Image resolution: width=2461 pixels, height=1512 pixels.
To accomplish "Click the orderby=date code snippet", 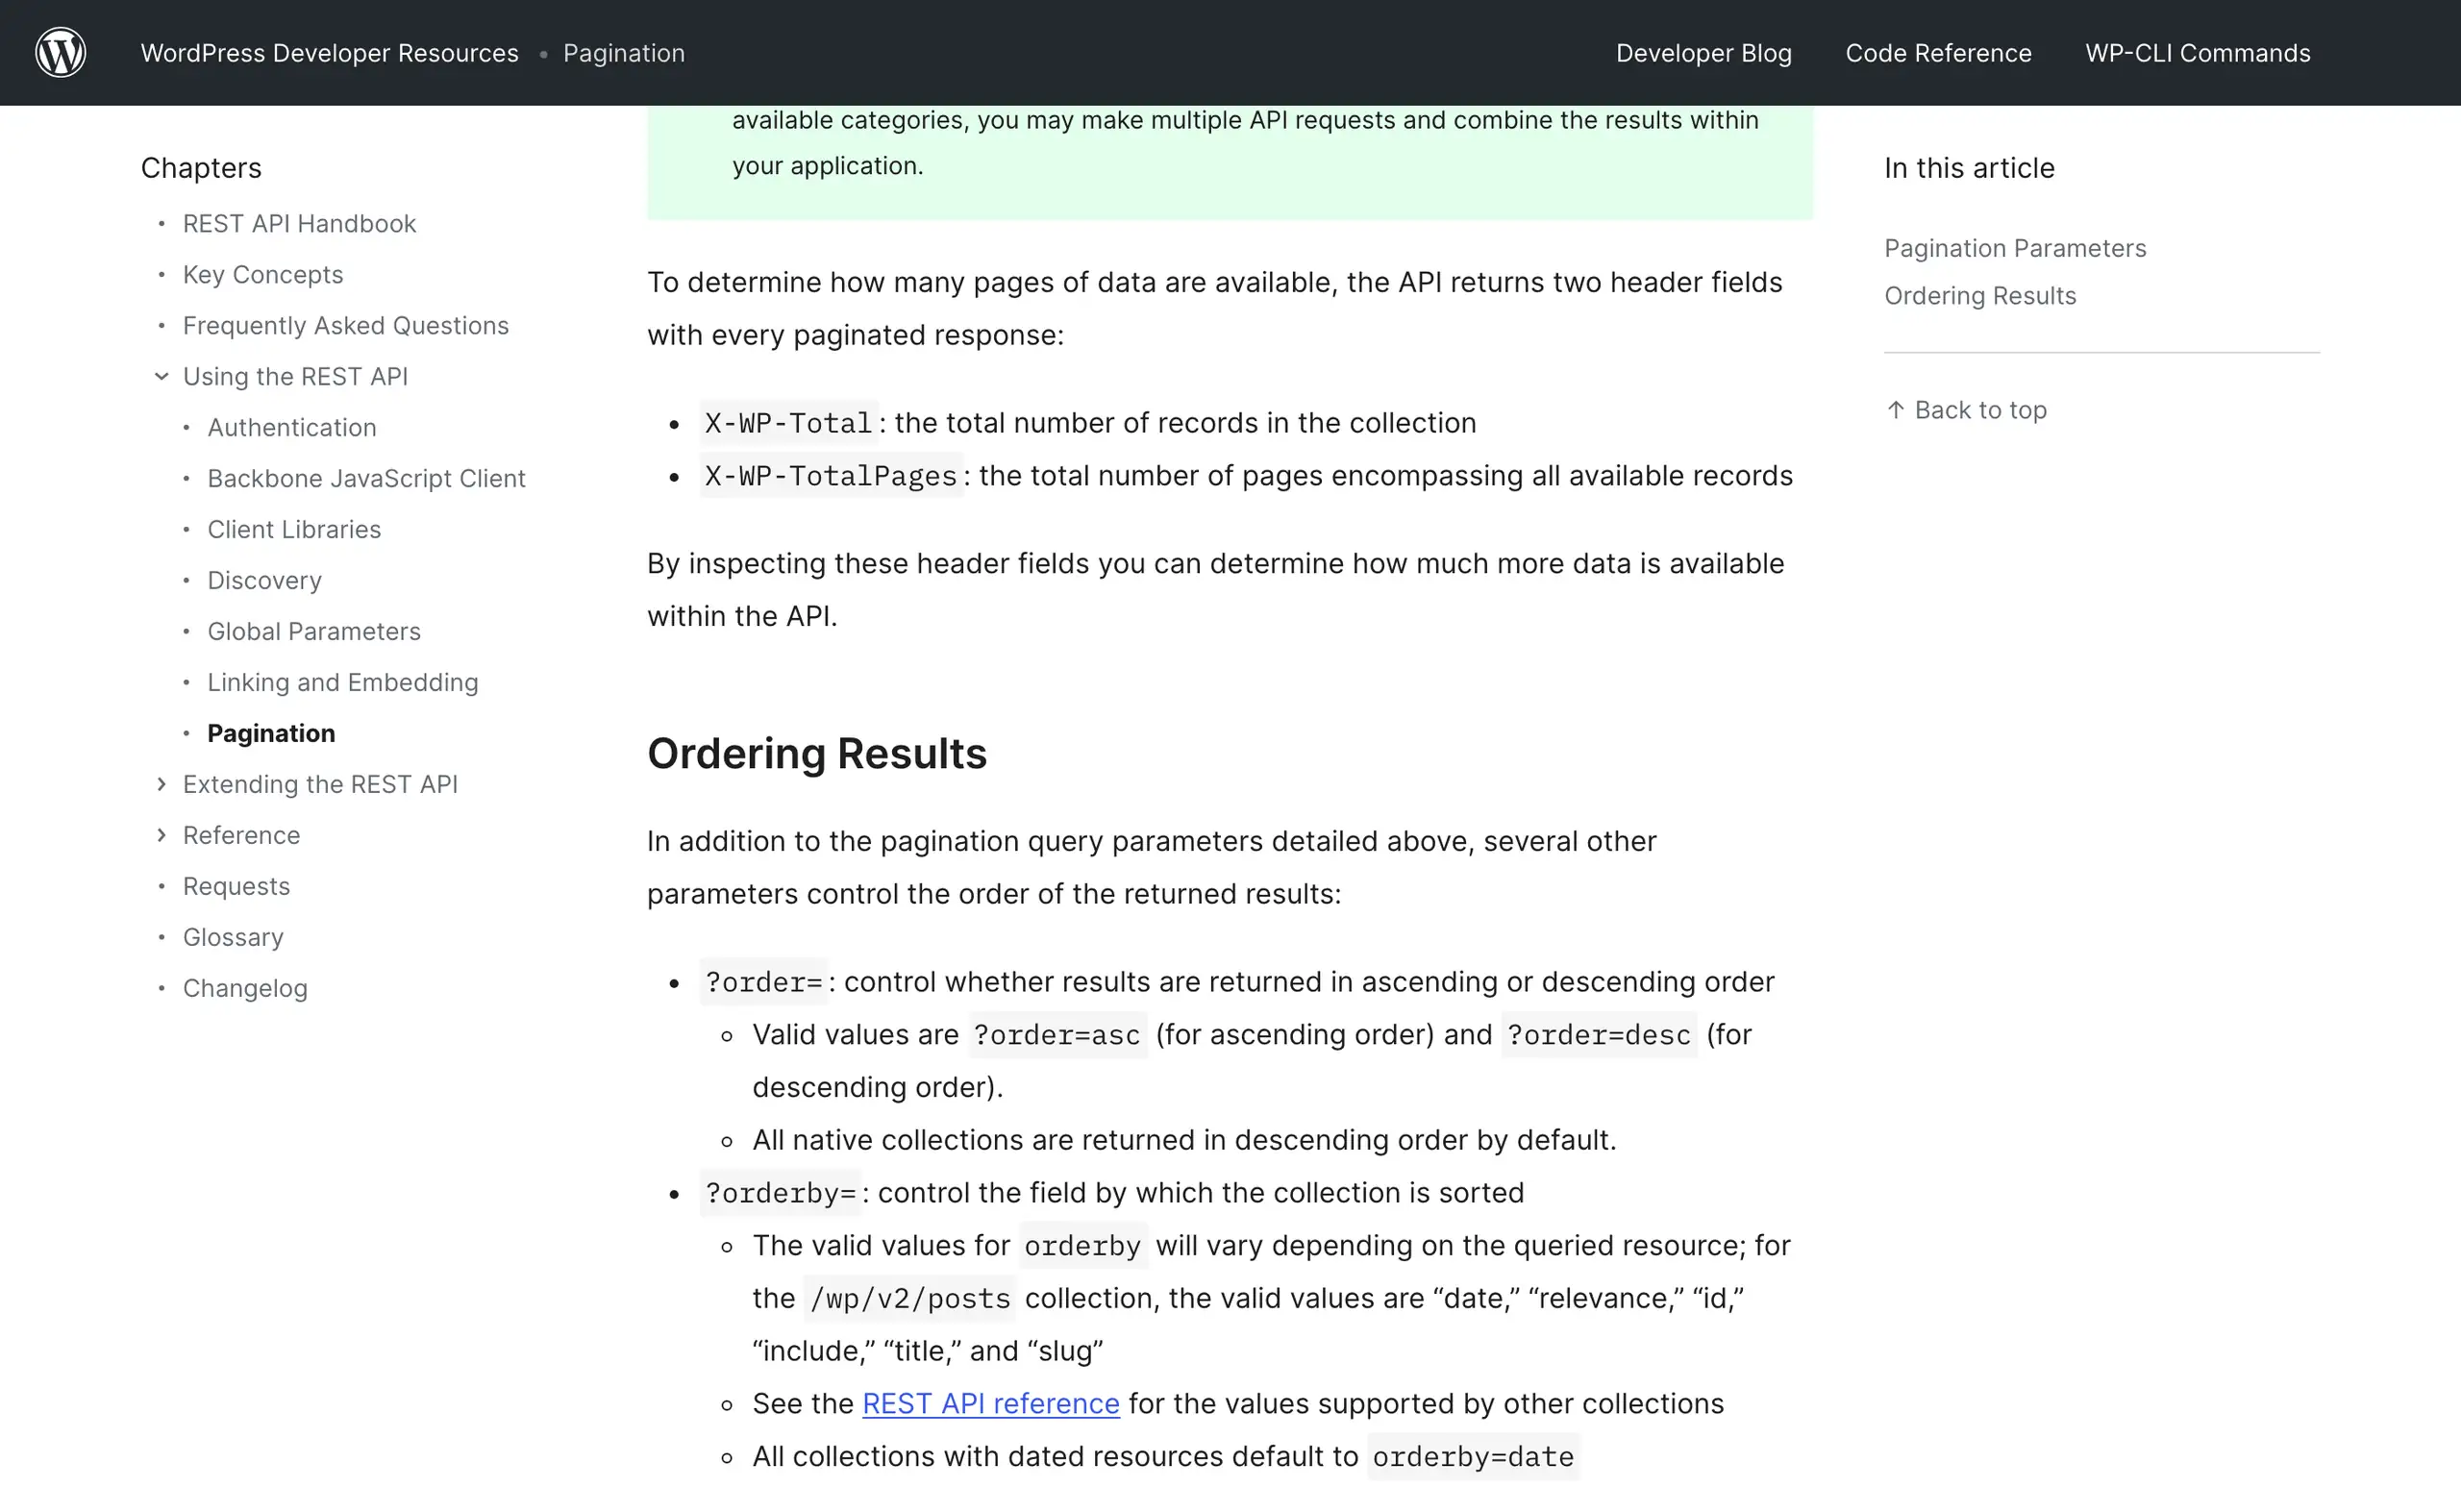I will (1473, 1456).
